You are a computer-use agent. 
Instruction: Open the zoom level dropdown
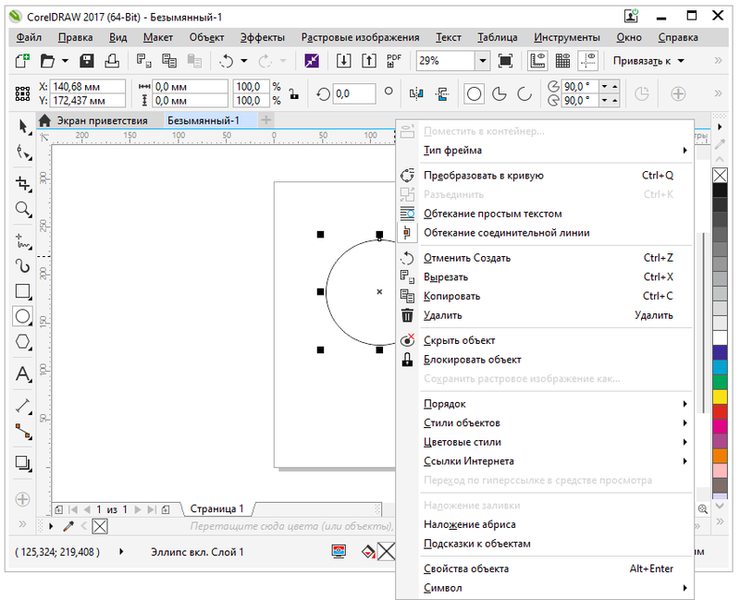pyautogui.click(x=482, y=61)
